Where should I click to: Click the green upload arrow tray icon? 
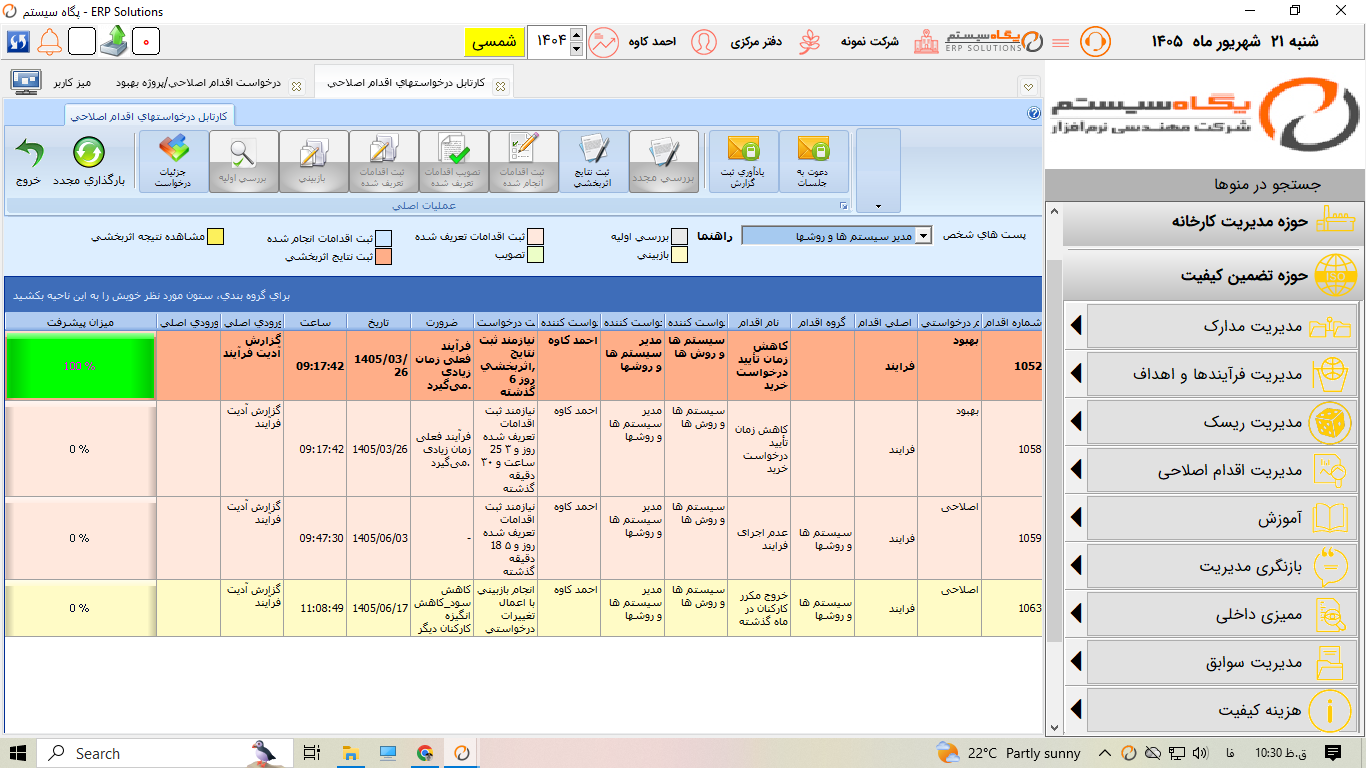(114, 42)
